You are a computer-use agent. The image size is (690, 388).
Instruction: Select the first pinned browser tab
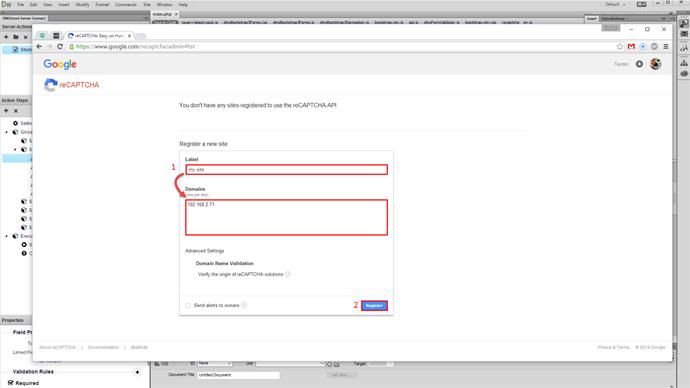pos(42,35)
